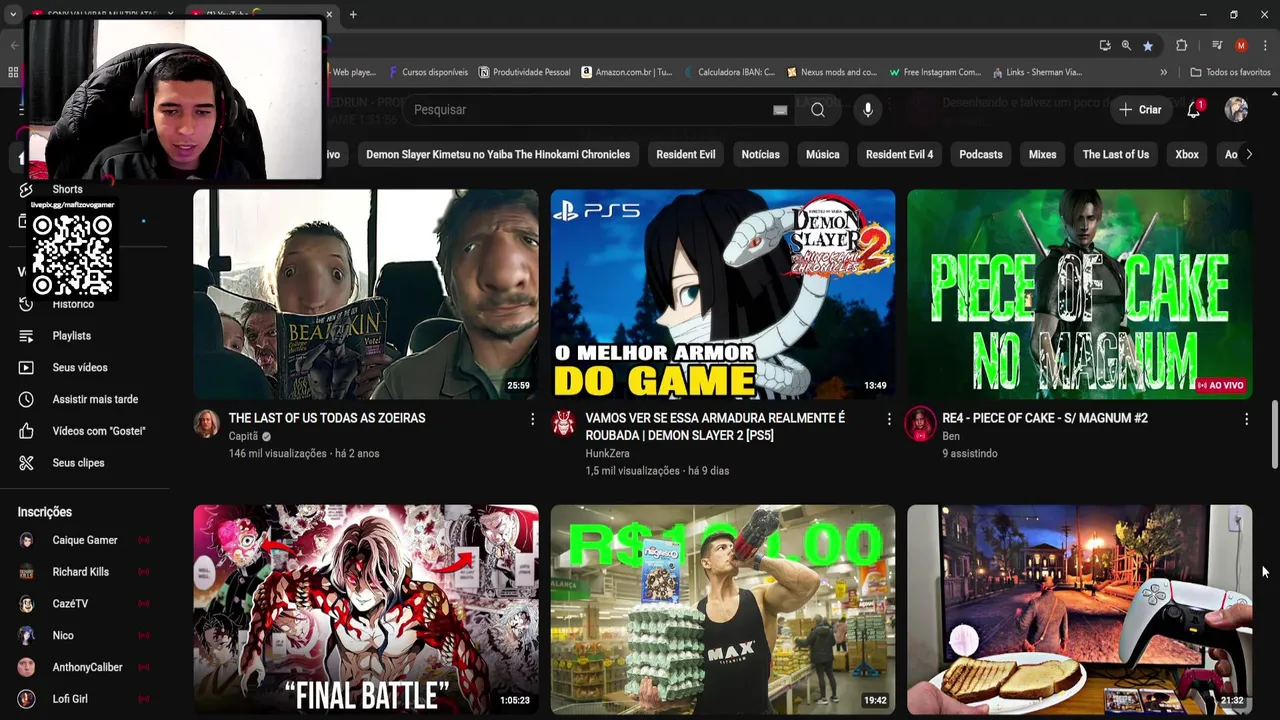Select the Notícias chip
The height and width of the screenshot is (720, 1280).
click(760, 154)
